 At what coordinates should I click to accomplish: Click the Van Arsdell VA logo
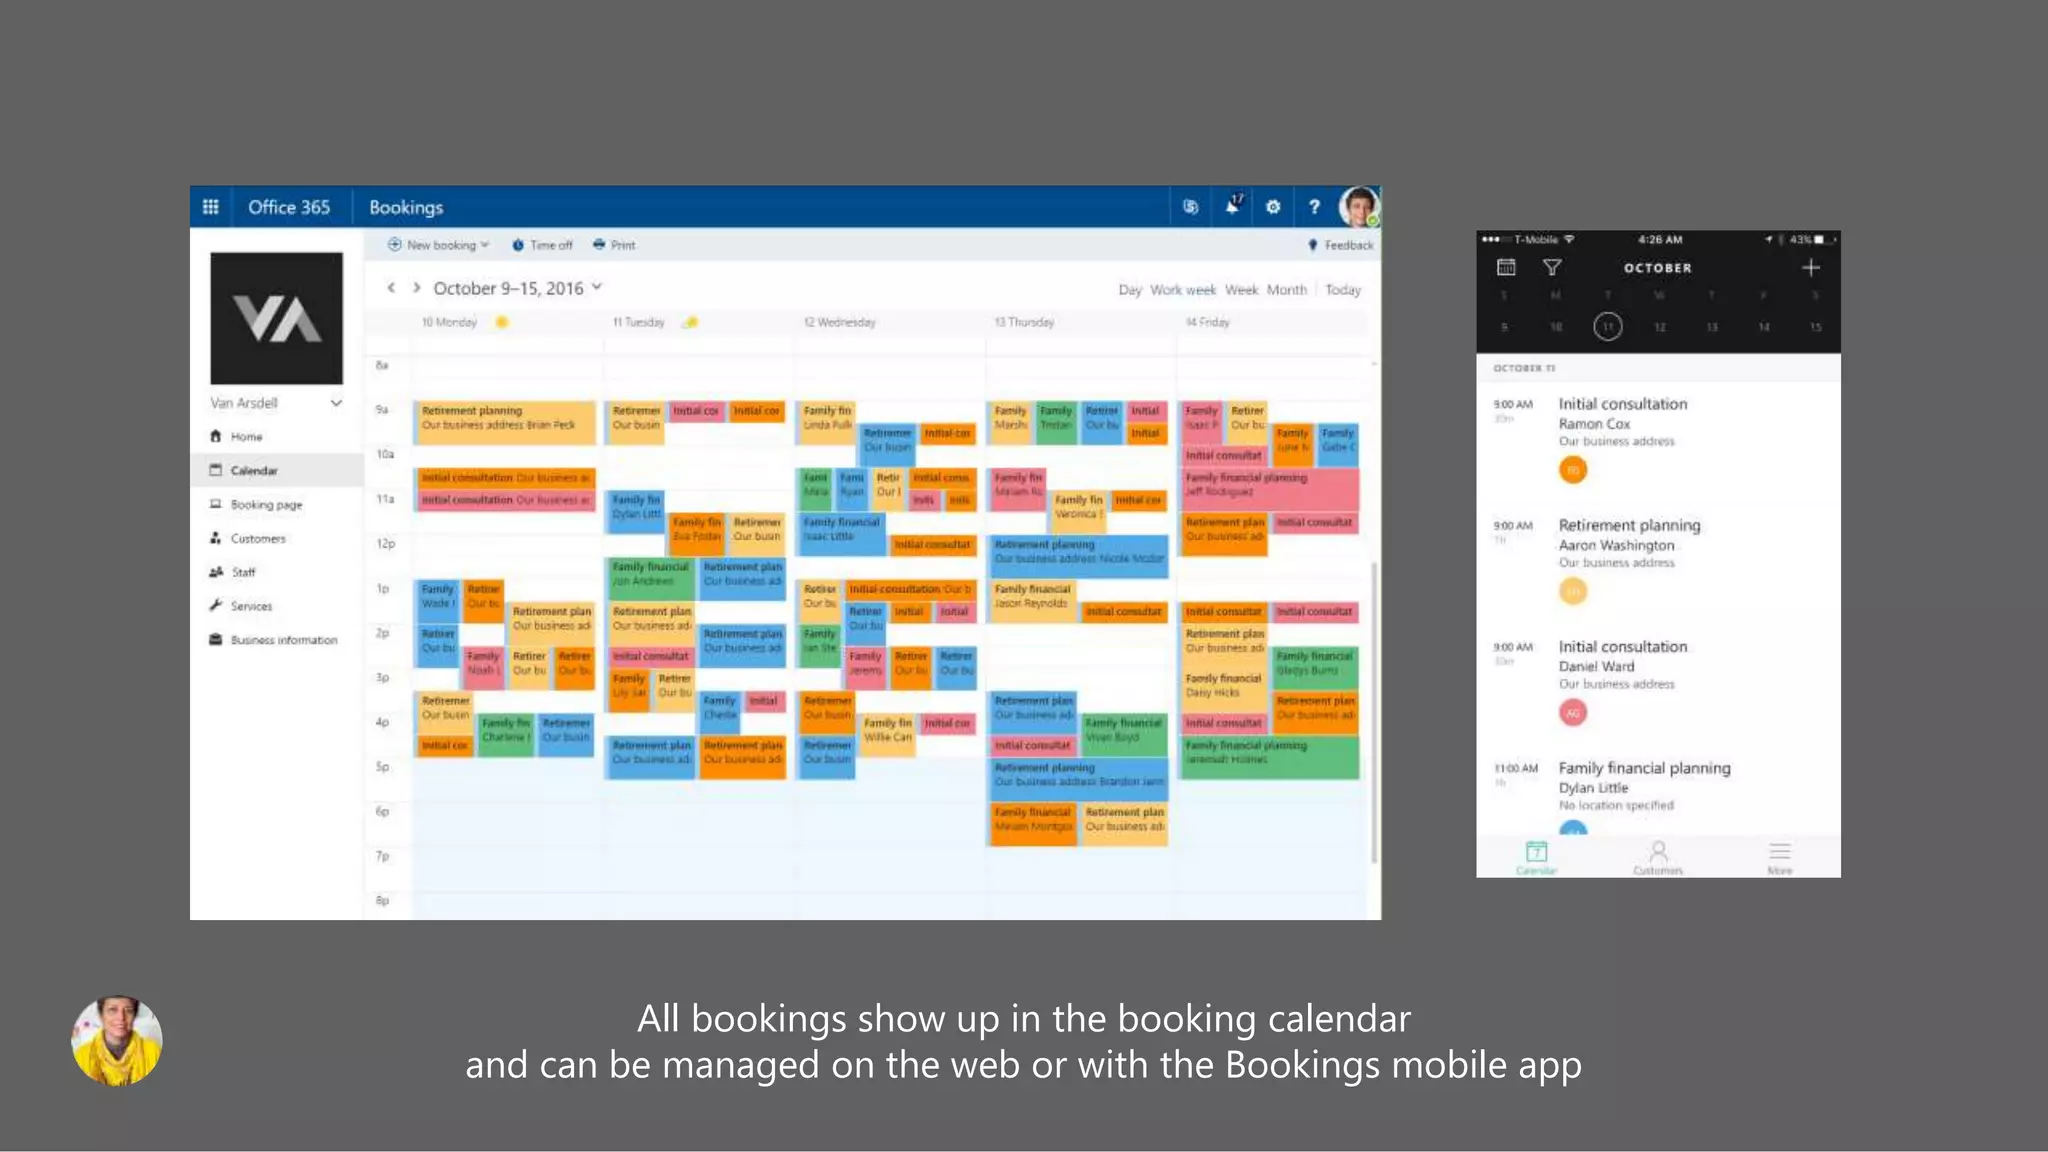276,318
